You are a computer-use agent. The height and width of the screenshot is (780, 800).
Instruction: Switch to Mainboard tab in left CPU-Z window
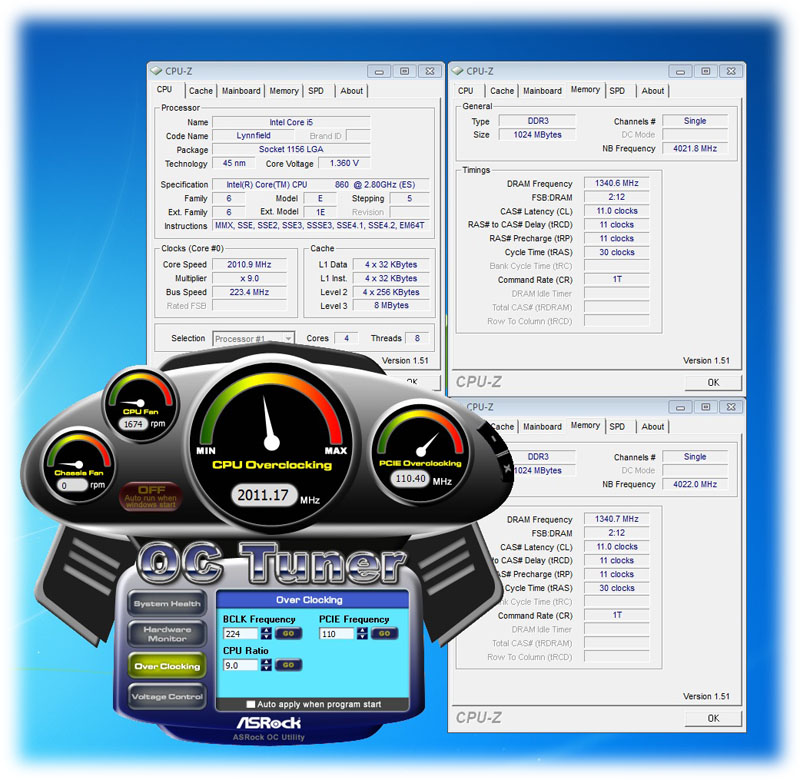tap(241, 91)
